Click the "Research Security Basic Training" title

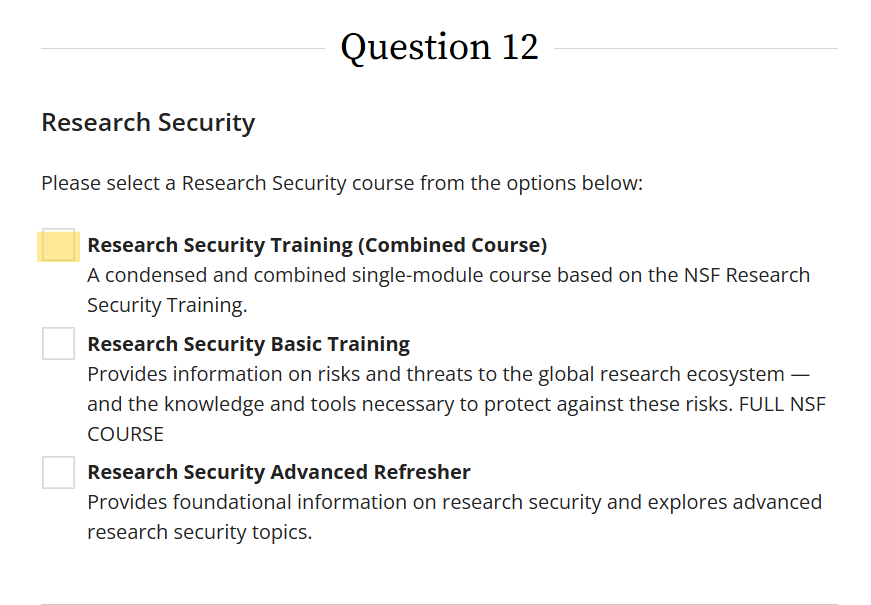pos(248,344)
